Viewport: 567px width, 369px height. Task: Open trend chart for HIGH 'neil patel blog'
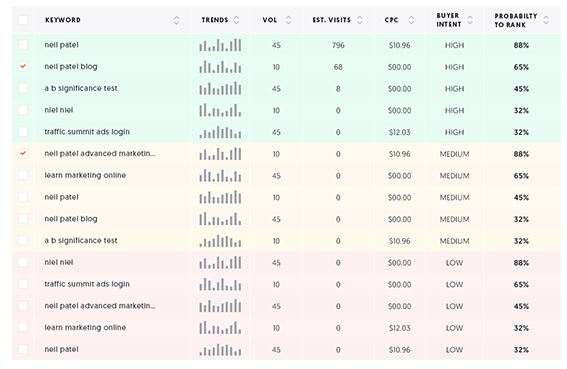(x=220, y=67)
